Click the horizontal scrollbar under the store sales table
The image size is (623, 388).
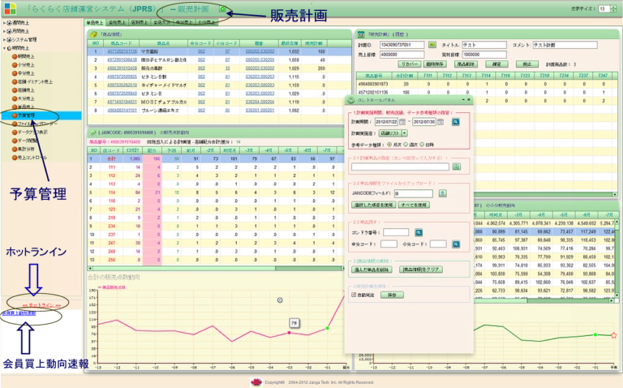click(216, 268)
